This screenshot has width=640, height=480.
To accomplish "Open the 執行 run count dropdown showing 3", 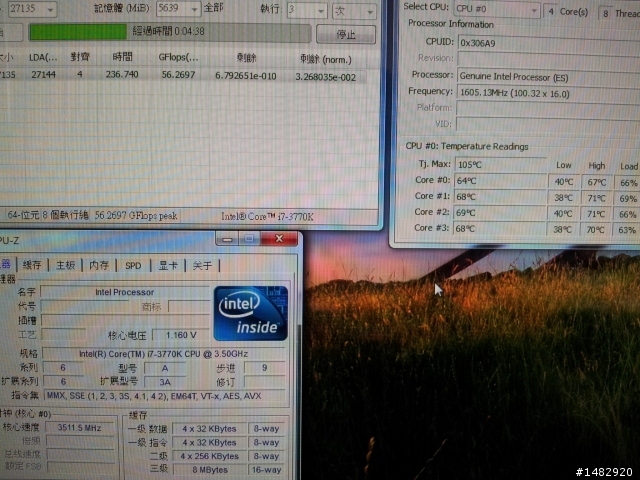I will tap(307, 10).
